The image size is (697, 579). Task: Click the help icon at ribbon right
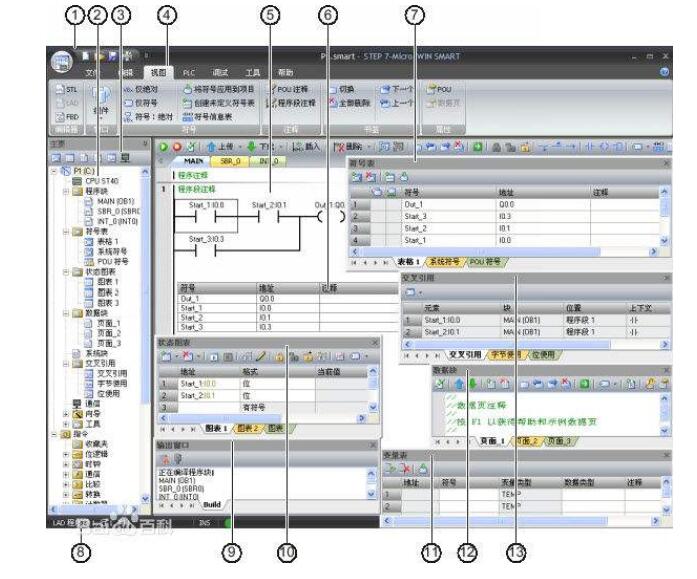click(665, 72)
